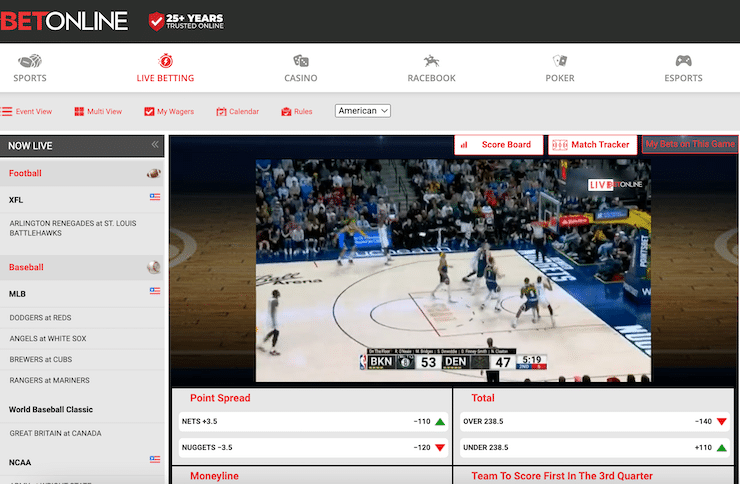Expand the NCAA league
The width and height of the screenshot is (740, 484).
click(82, 462)
